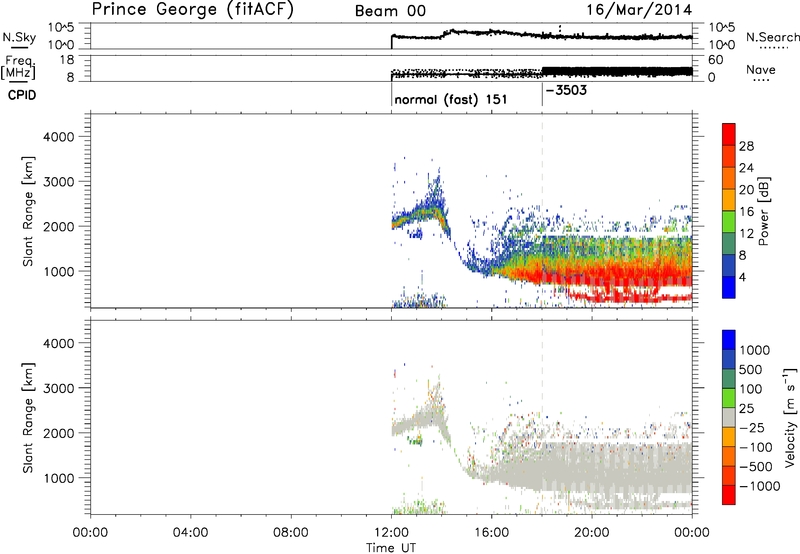Viewport: 800px width, 554px height.
Task: Click the '04:00' time tick label
Action: pos(190,533)
